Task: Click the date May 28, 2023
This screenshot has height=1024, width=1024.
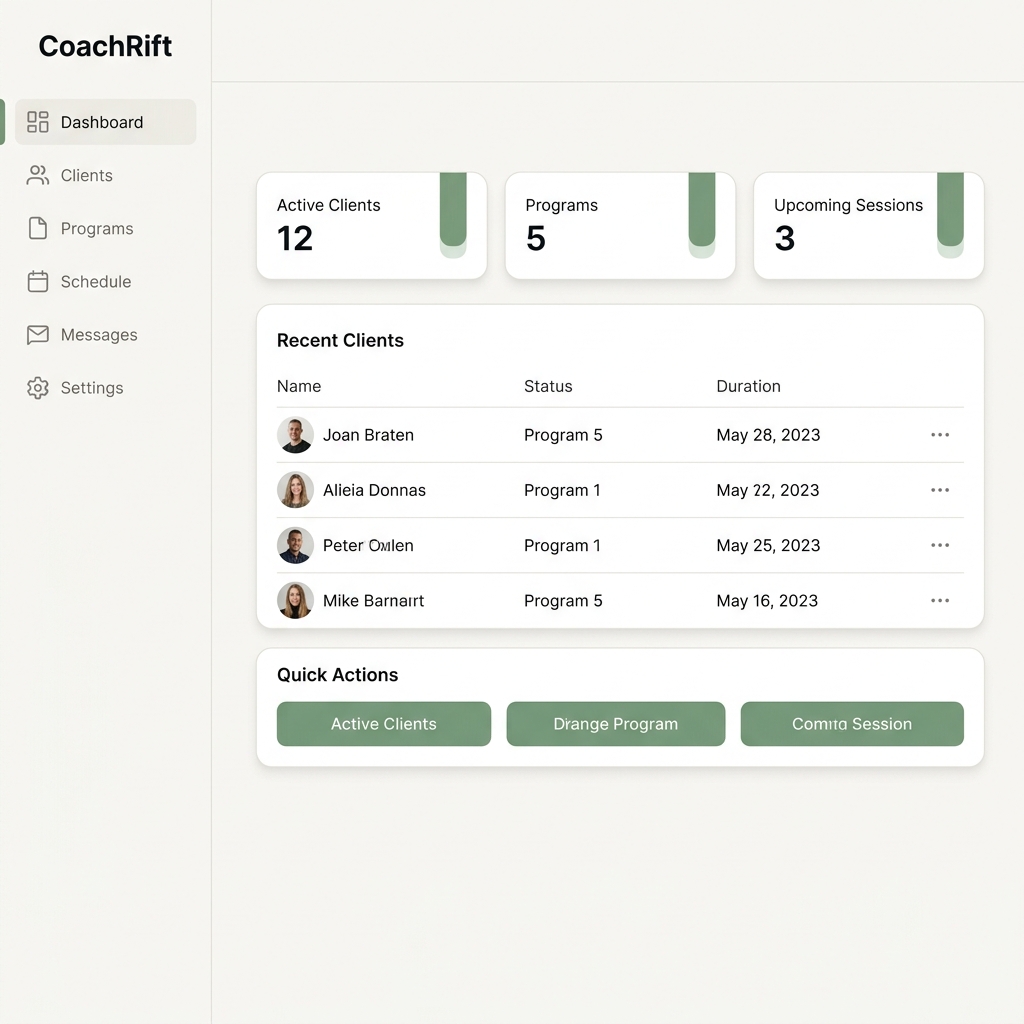Action: [x=768, y=435]
